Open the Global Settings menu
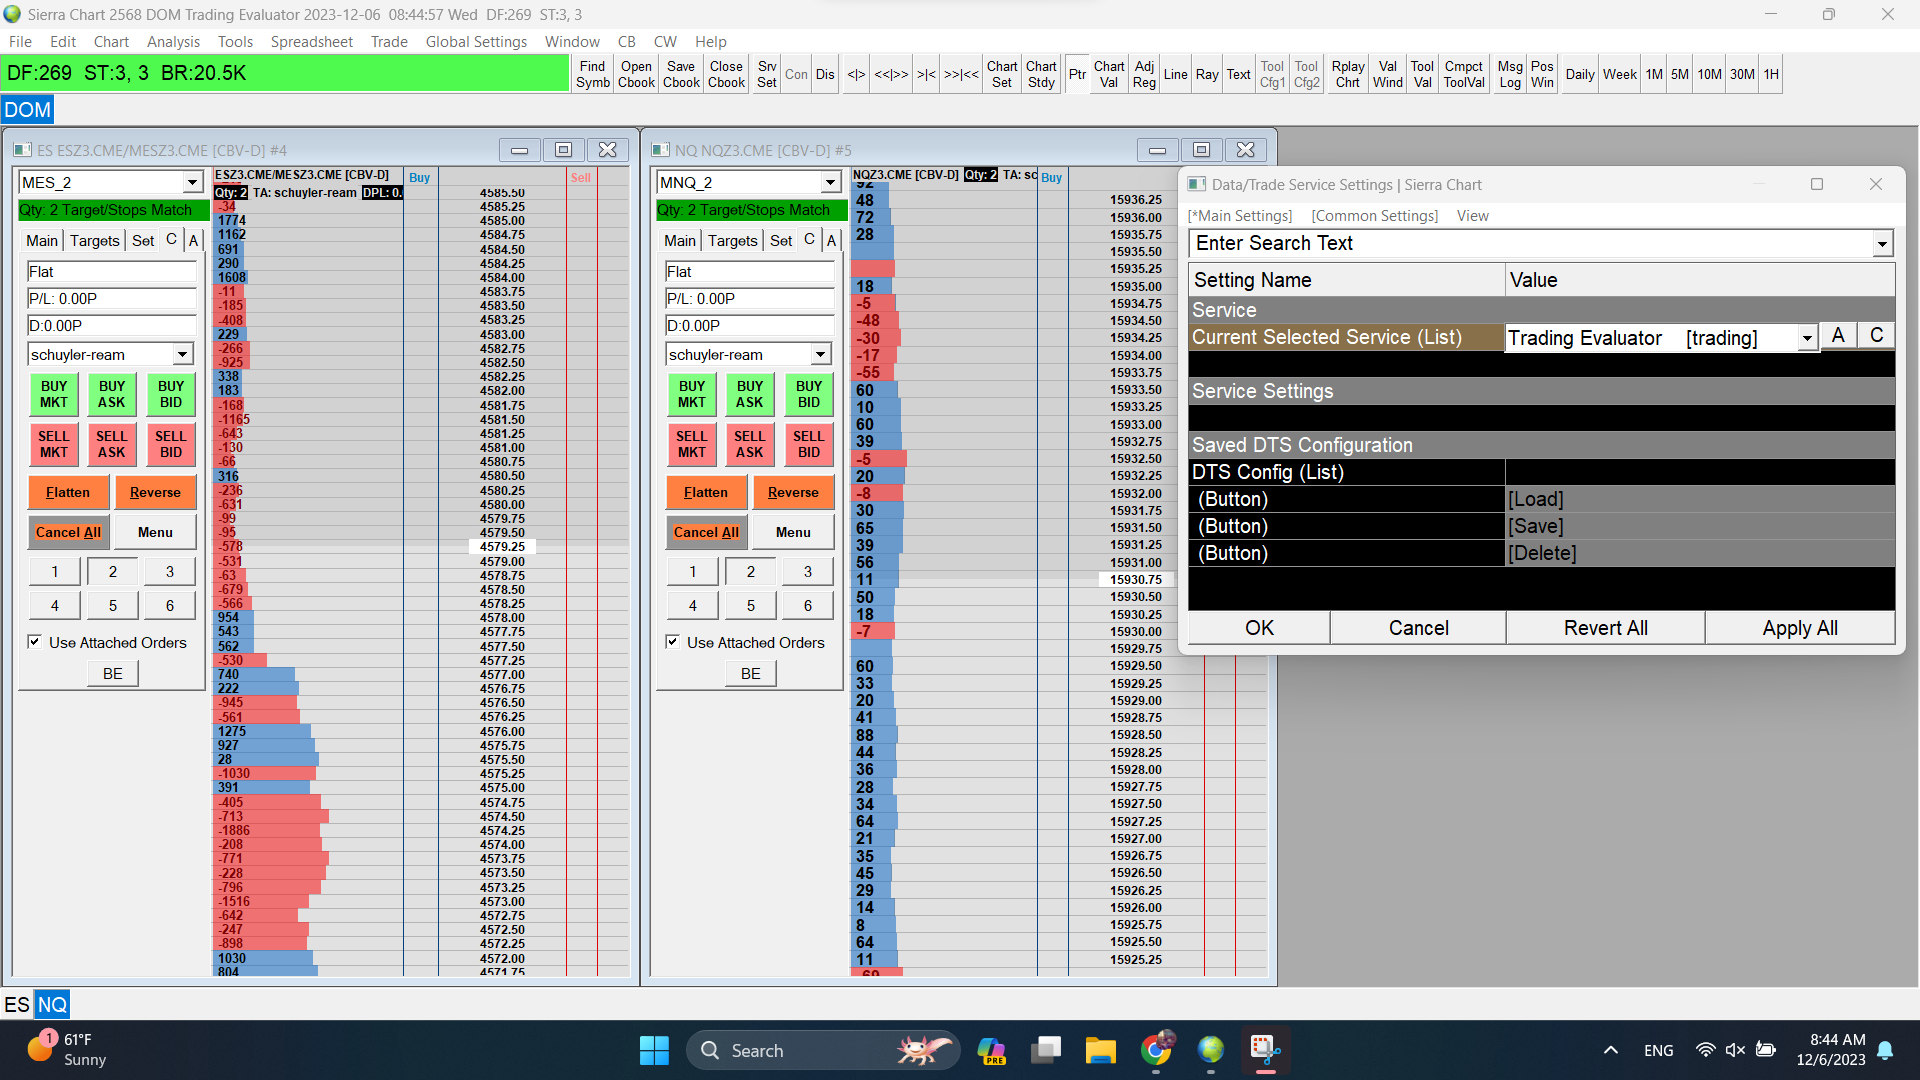This screenshot has width=1920, height=1080. [x=476, y=42]
